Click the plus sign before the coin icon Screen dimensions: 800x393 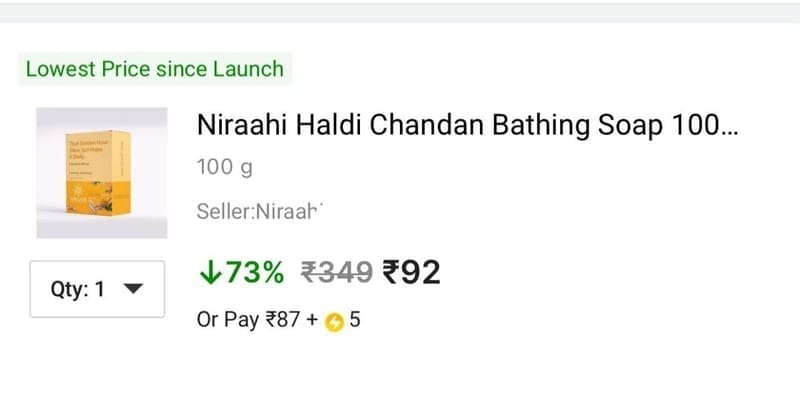[x=312, y=321]
